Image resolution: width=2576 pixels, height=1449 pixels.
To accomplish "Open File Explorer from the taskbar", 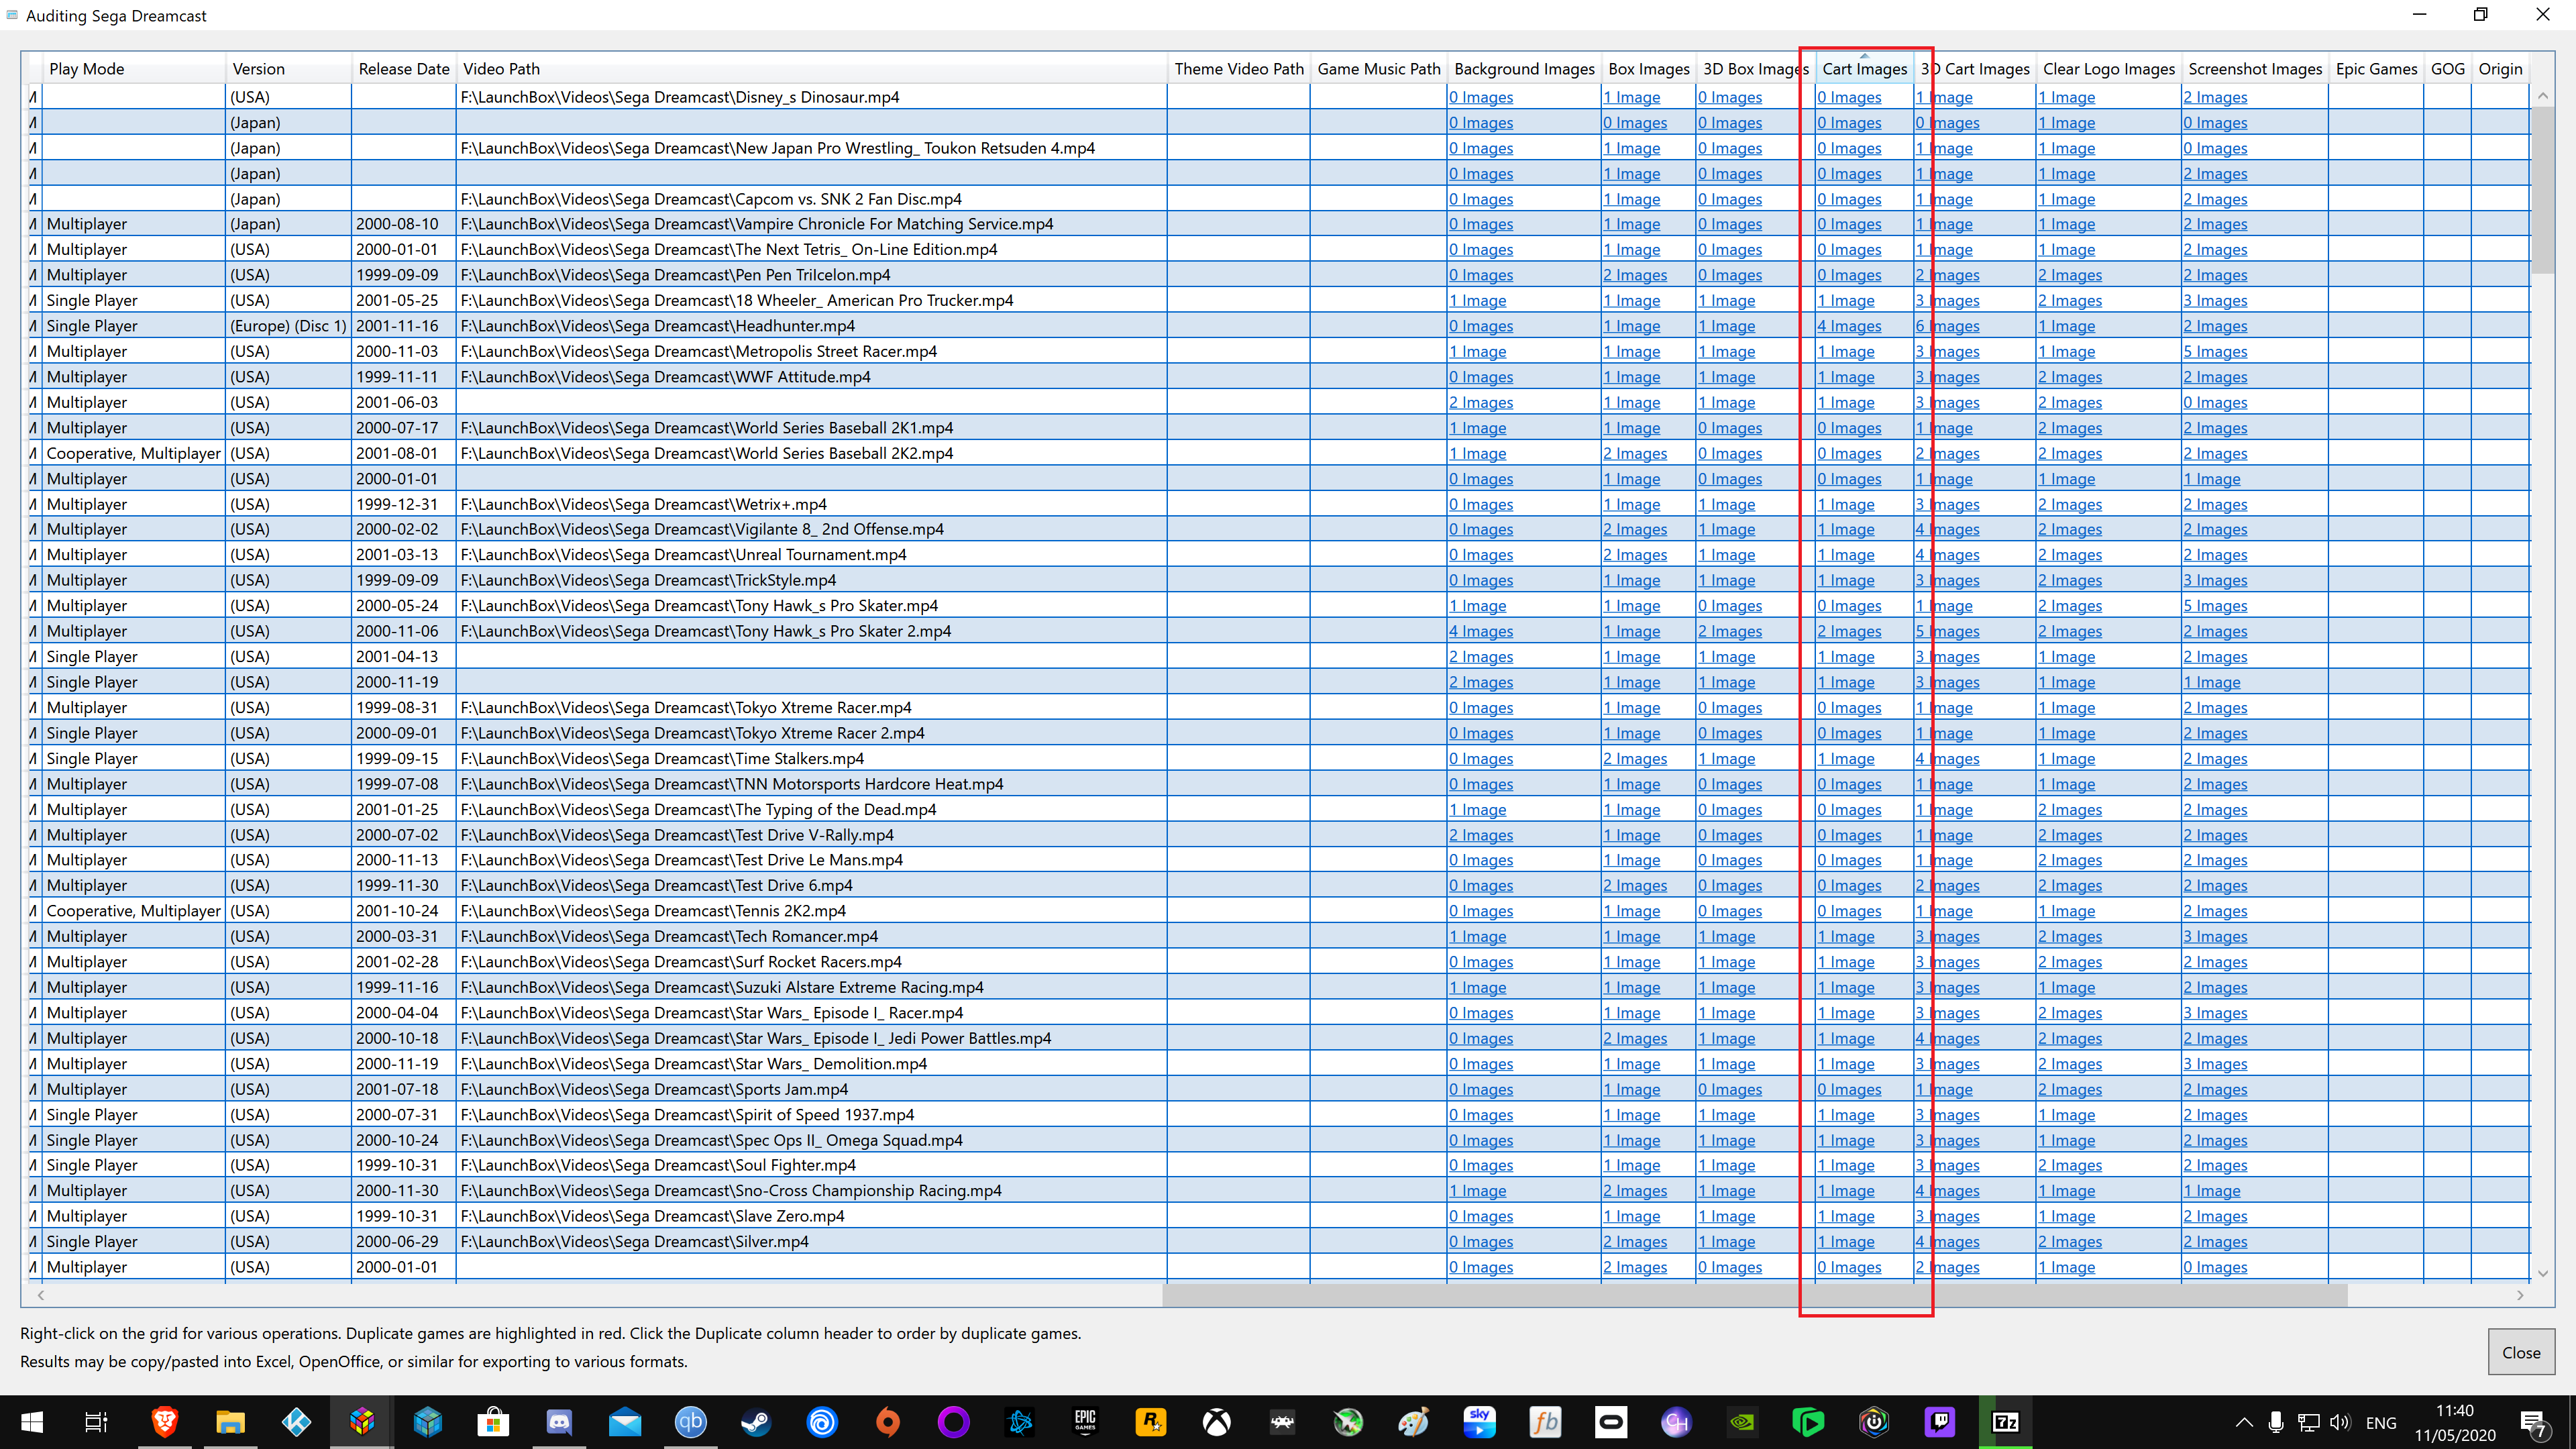I will 230,1422.
